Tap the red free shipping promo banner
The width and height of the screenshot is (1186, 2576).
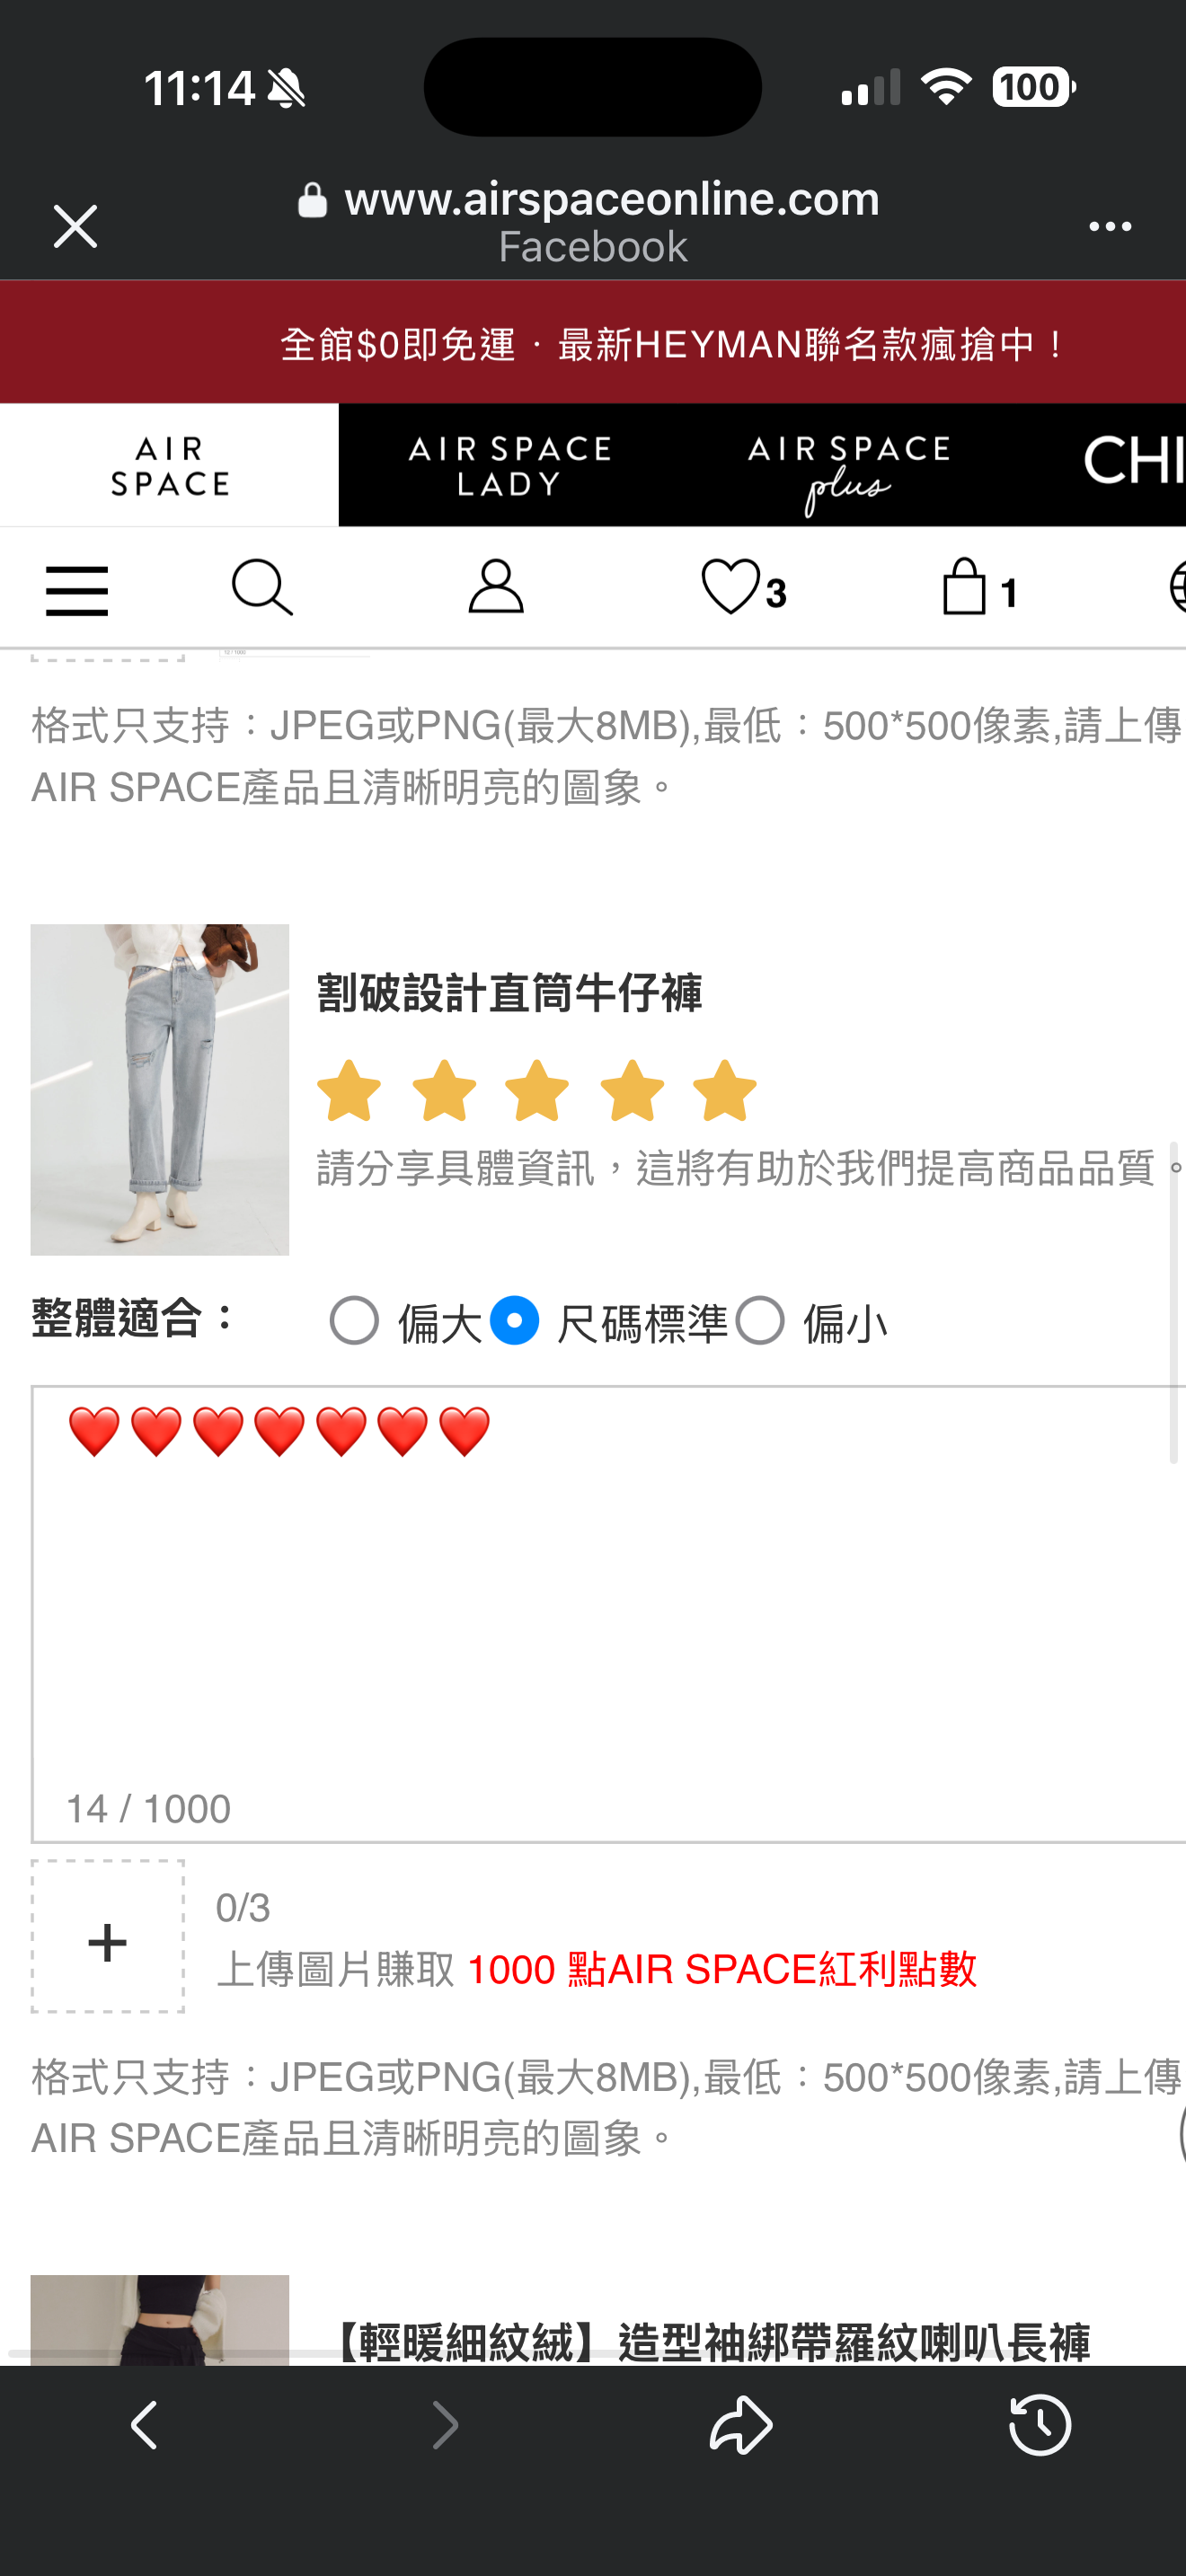pos(593,342)
